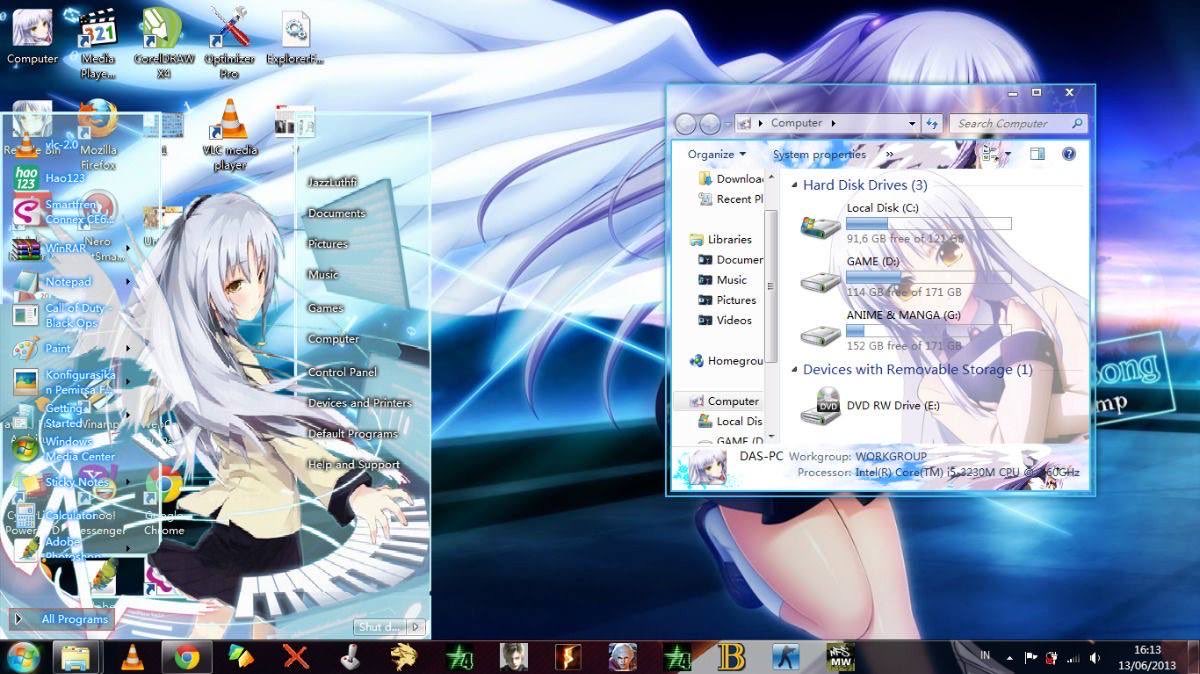Screen dimensions: 1200x674
Task: Open JazzLuthfi user folder link
Action: point(332,182)
